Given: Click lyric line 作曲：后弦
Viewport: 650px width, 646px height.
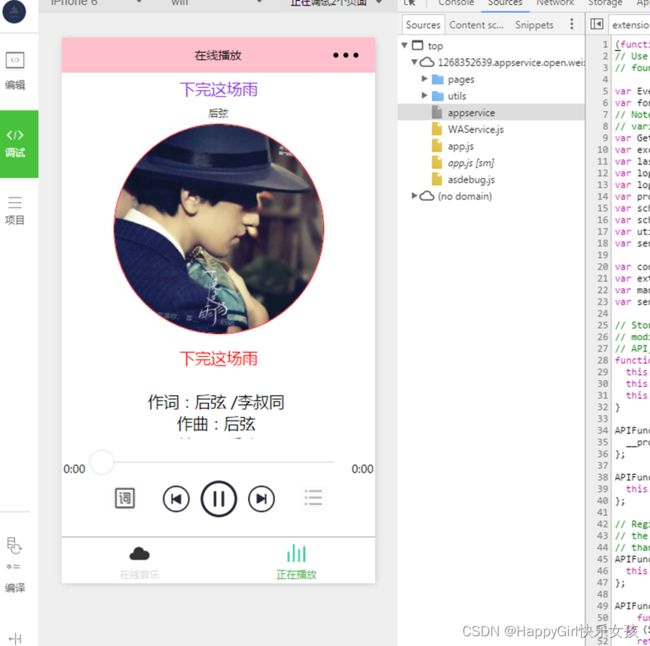Looking at the screenshot, I should tap(216, 424).
